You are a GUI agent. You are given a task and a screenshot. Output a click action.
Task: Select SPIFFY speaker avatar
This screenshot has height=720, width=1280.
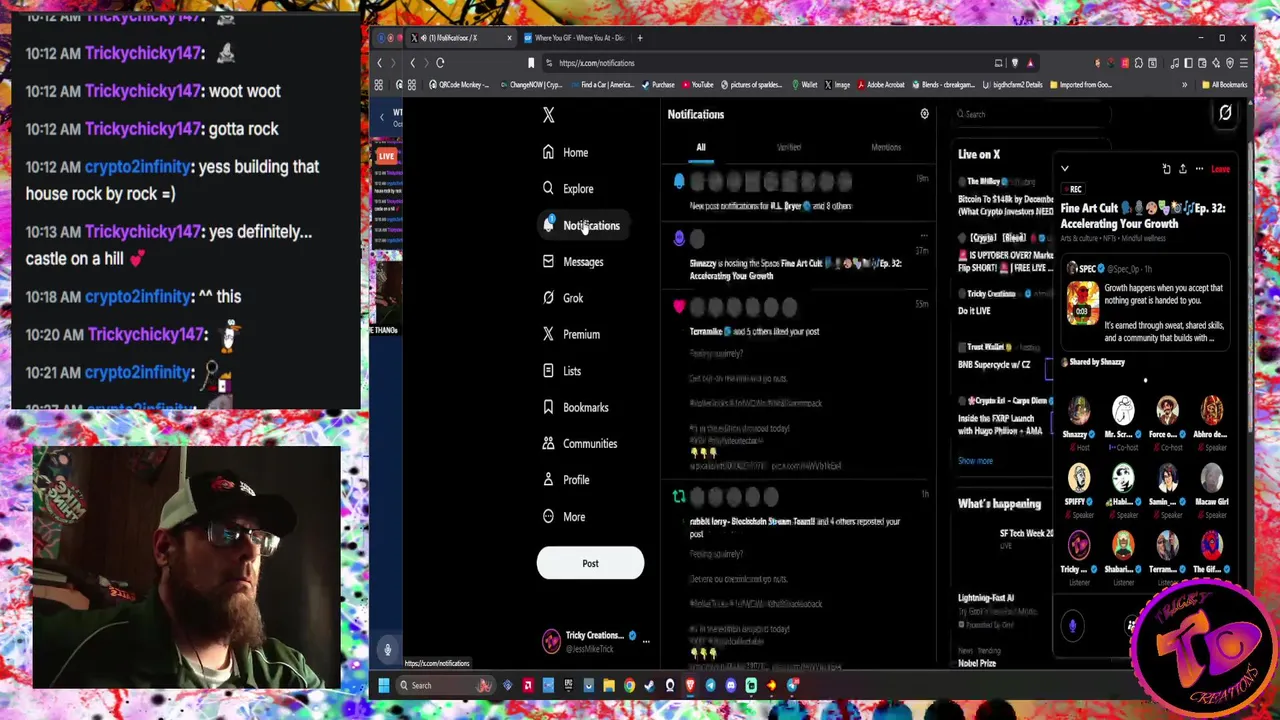[1079, 477]
